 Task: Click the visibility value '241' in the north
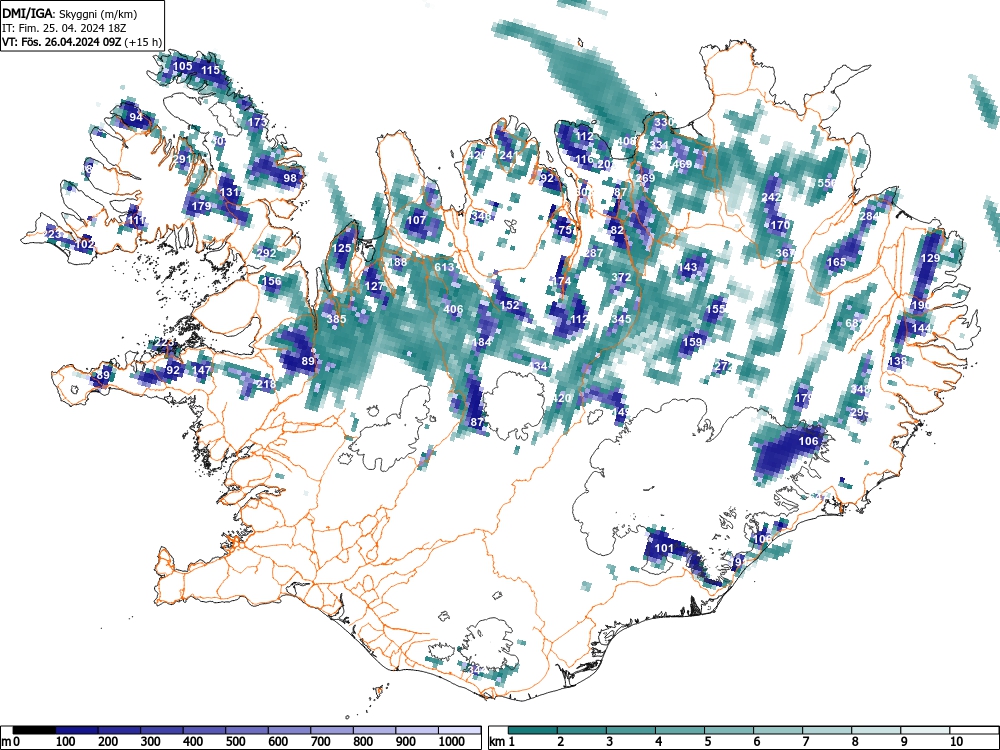(x=510, y=154)
